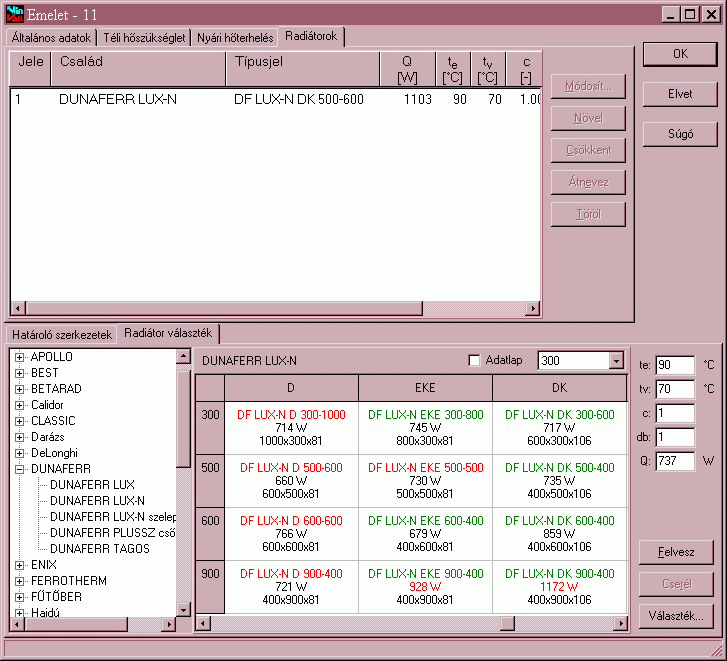
Task: Expand the FERROTHERM tree node
Action: click(x=19, y=581)
